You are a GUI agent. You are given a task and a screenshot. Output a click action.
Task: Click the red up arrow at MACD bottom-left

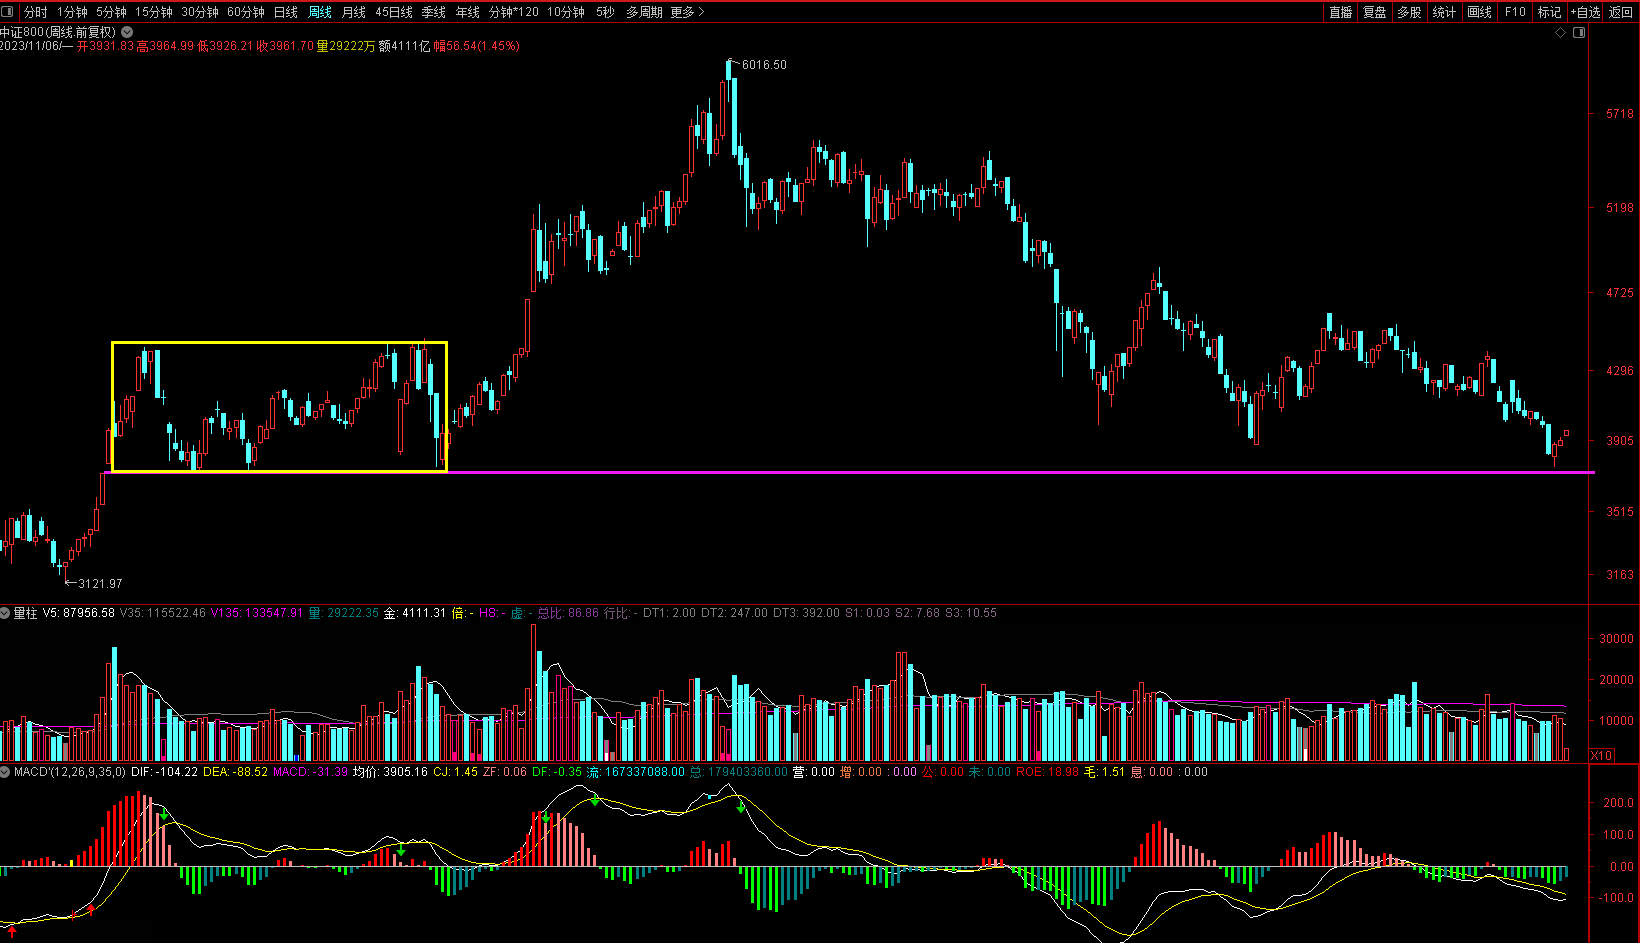pos(11,932)
